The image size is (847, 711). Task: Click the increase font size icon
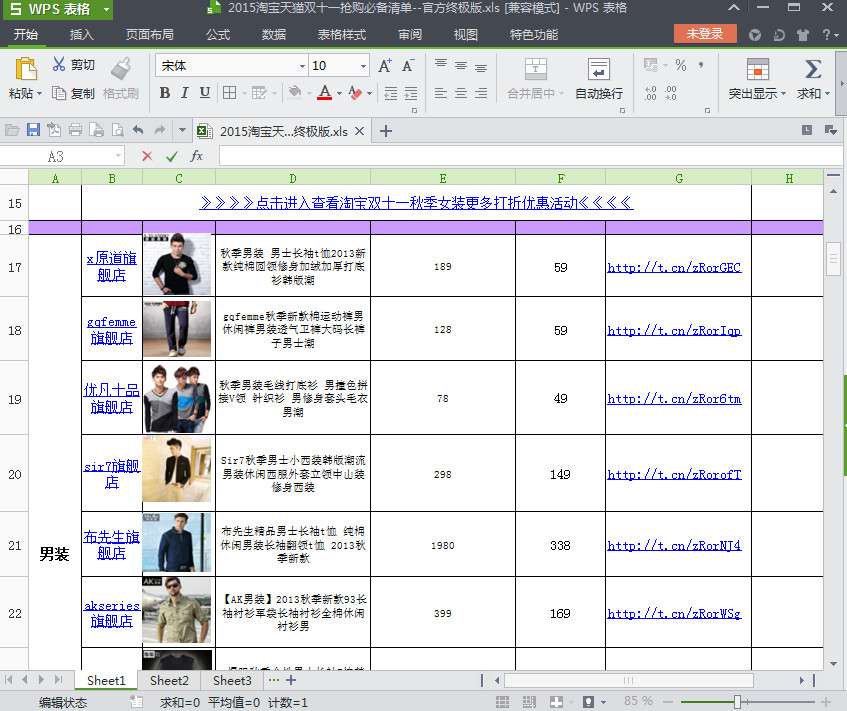385,66
